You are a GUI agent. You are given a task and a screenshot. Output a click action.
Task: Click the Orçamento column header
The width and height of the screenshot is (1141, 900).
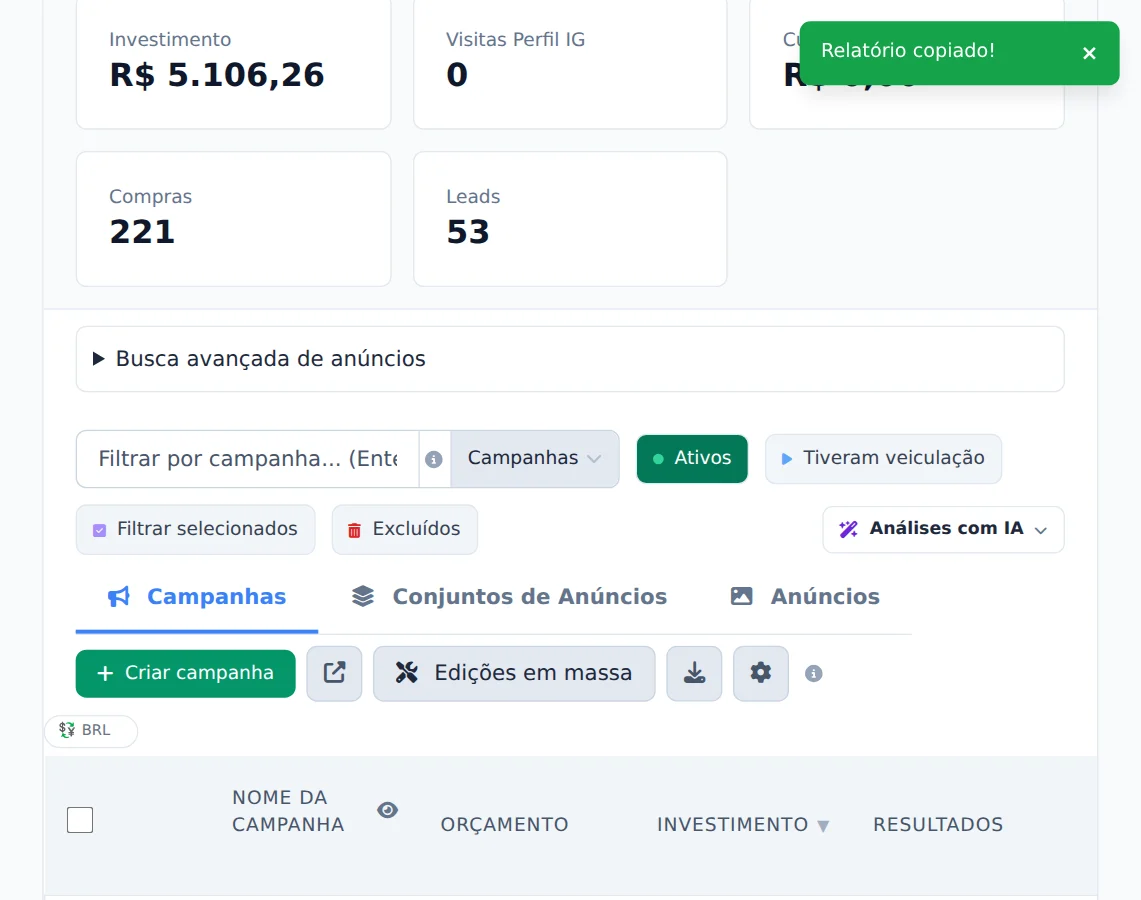[504, 824]
